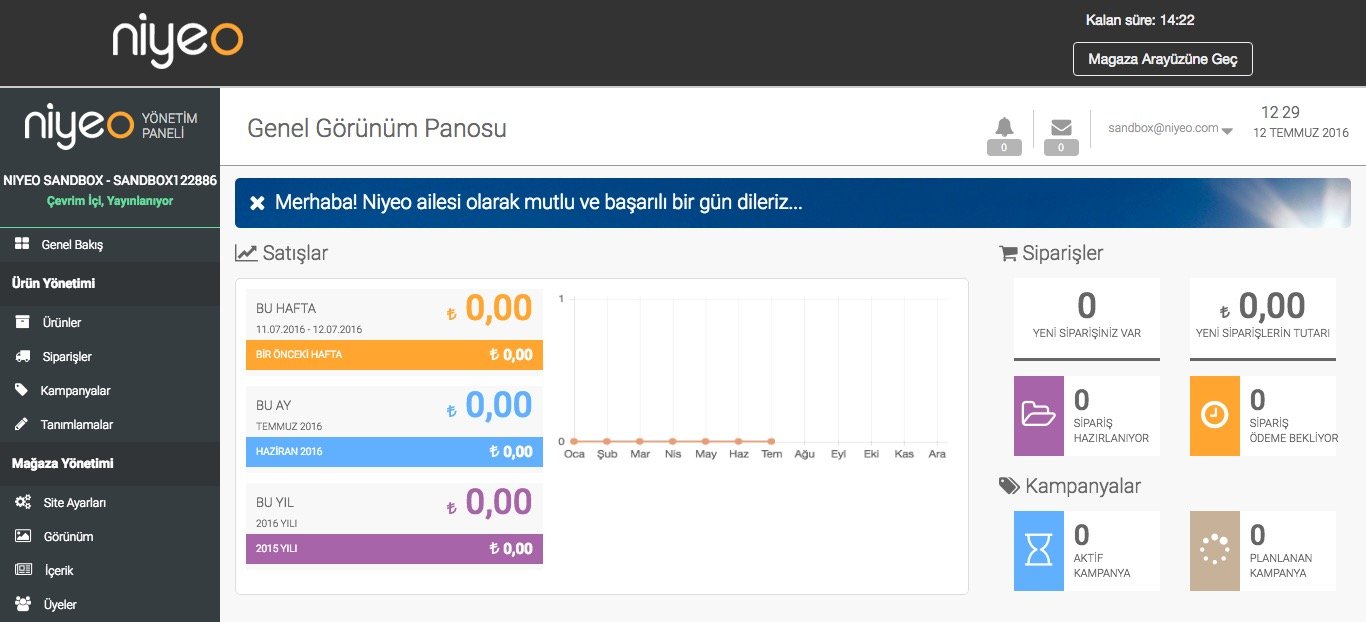Image resolution: width=1366 pixels, height=622 pixels.
Task: Click the orange clock Ödeme Bekliyor tile
Action: pos(1215,415)
